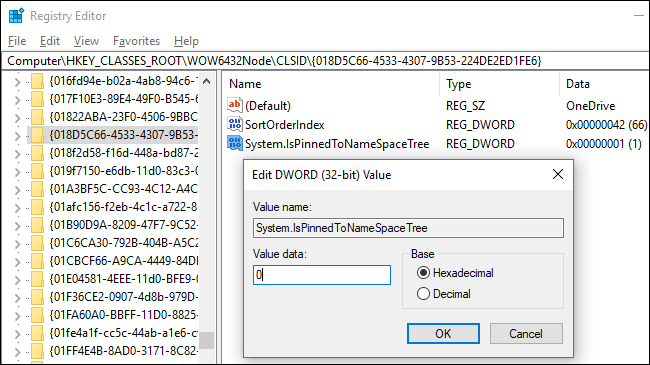Screen dimensions: 650x365
Task: Close the Edit DWORD dialog
Action: coord(558,174)
